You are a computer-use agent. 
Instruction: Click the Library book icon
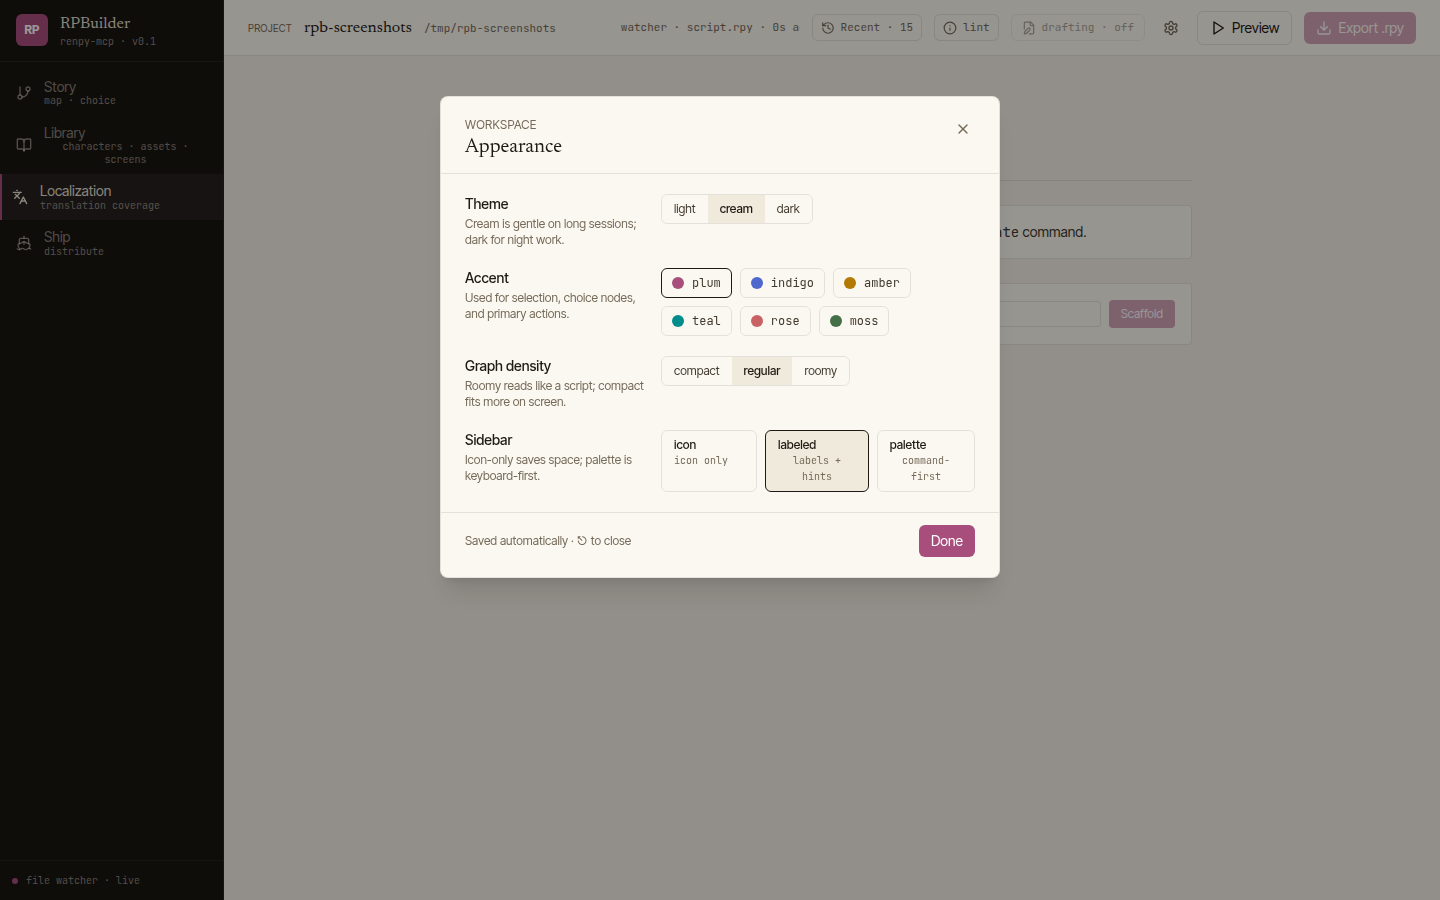coord(24,145)
